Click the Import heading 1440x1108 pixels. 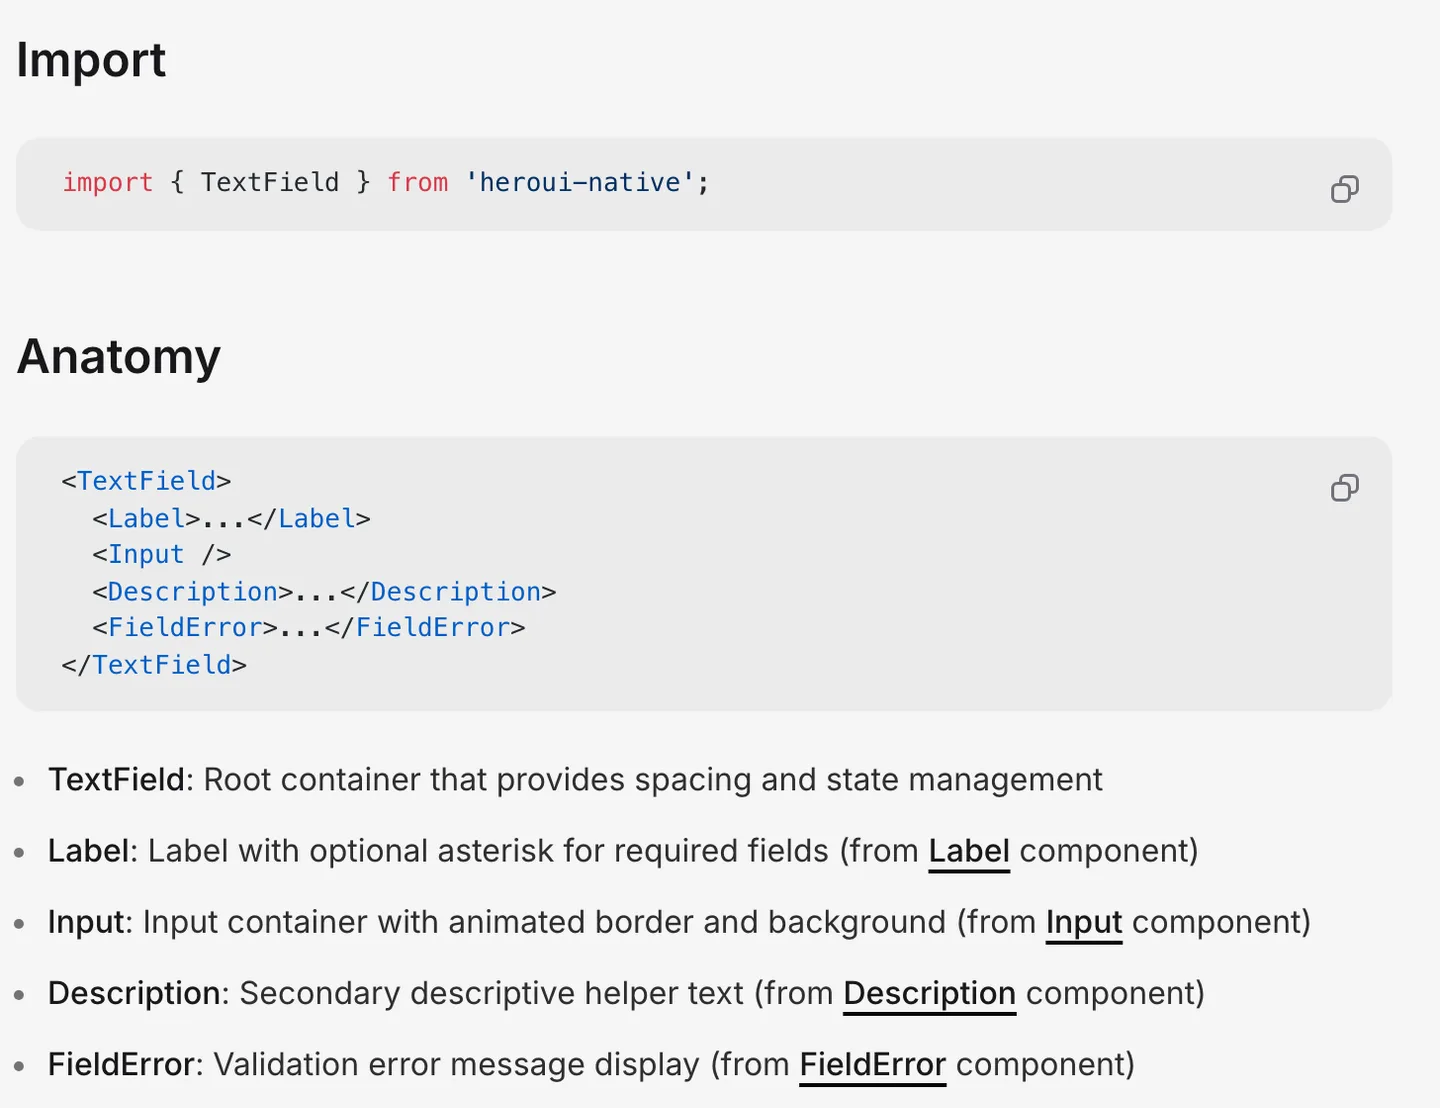click(x=91, y=60)
